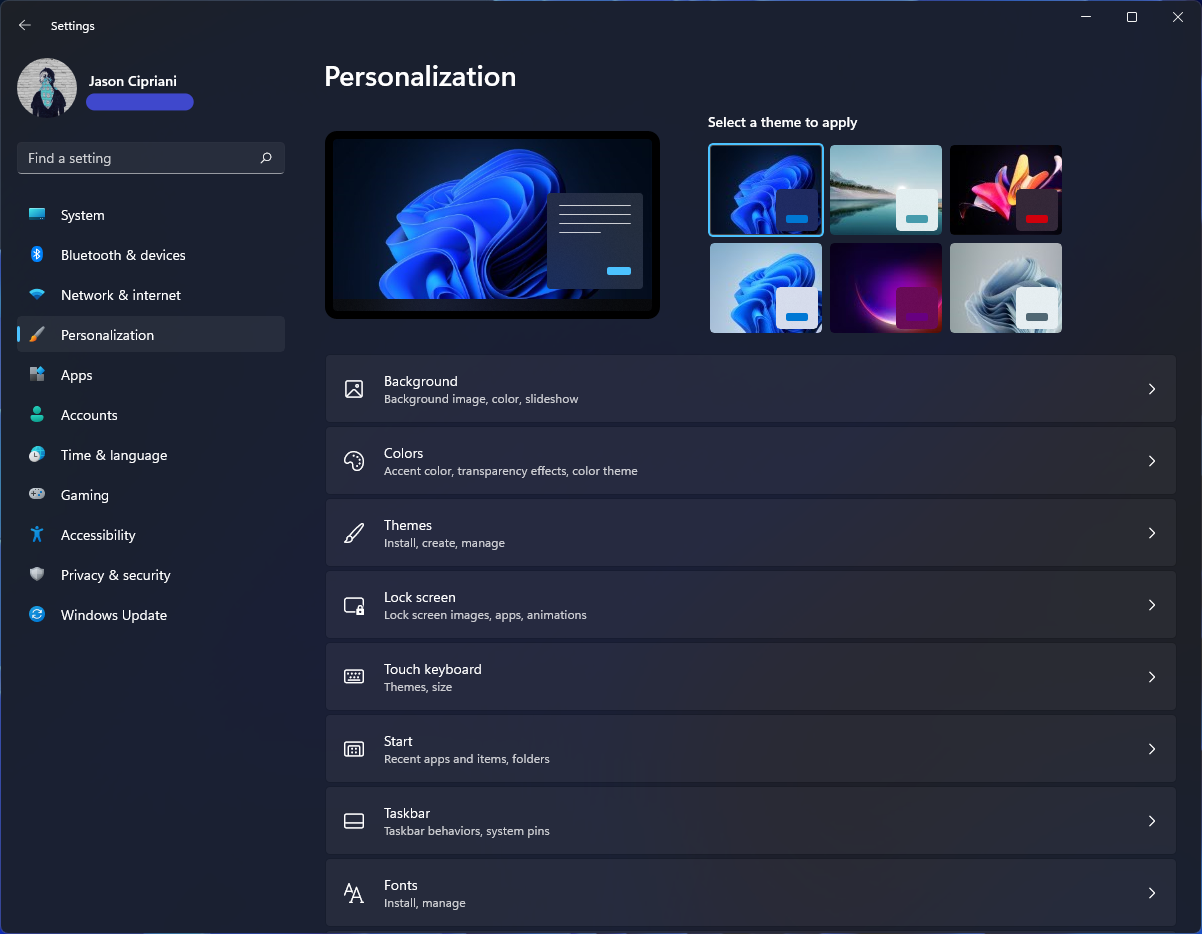Open Windows Update section
The image size is (1202, 934).
coord(151,615)
